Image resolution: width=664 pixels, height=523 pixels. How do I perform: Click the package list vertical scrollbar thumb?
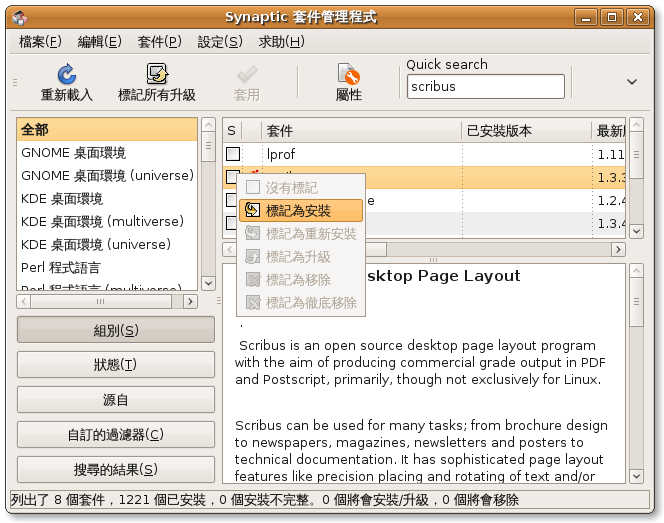point(636,155)
